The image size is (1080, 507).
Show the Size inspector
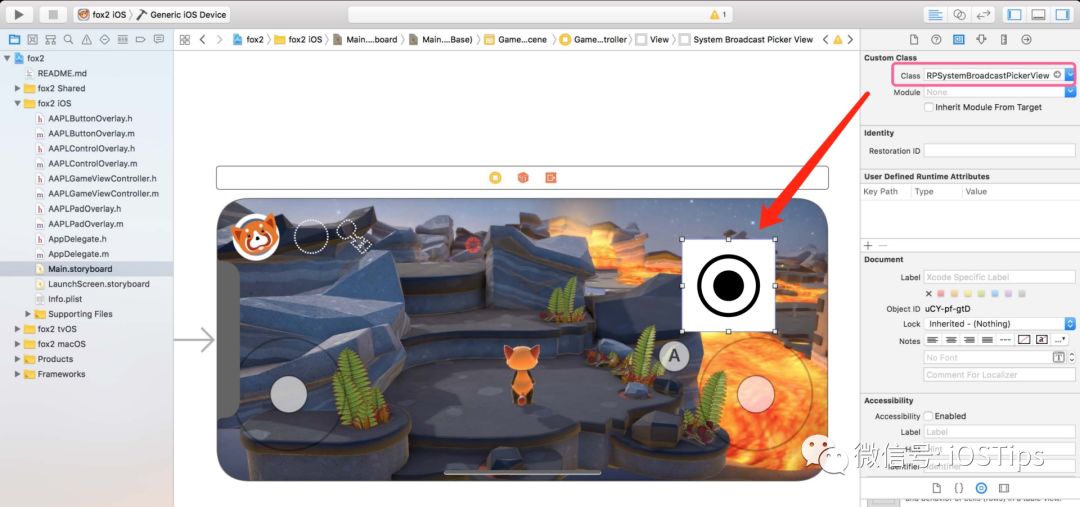pos(1004,40)
